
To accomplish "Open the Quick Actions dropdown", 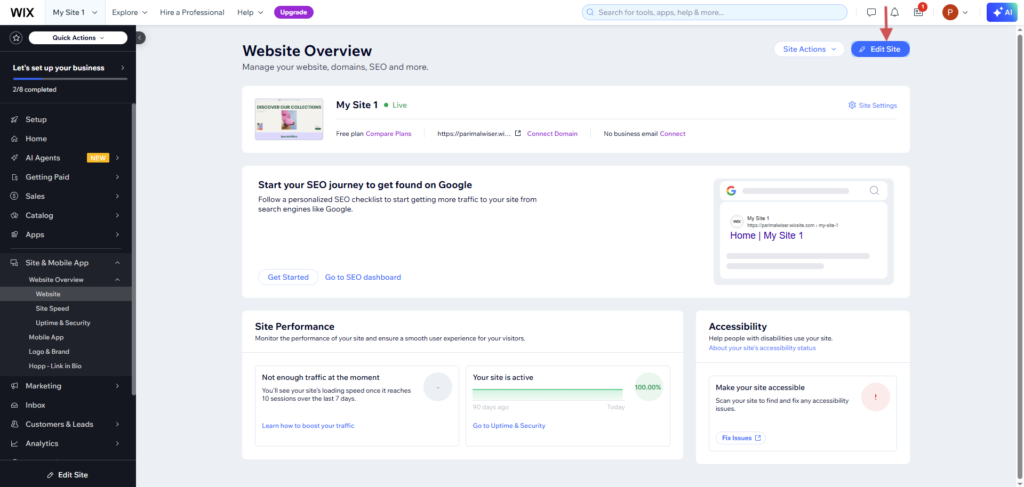I will (80, 37).
